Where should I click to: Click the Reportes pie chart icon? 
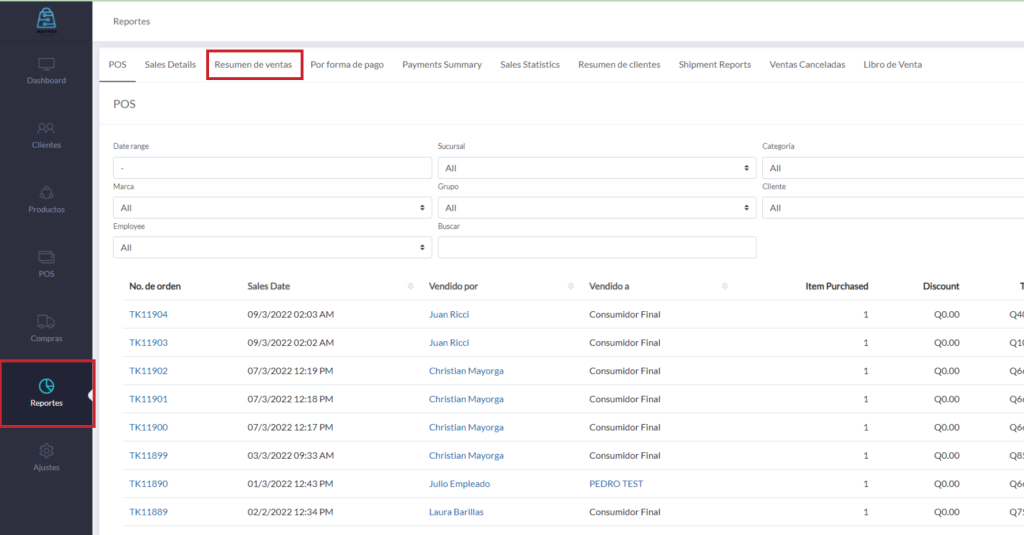coord(46,386)
